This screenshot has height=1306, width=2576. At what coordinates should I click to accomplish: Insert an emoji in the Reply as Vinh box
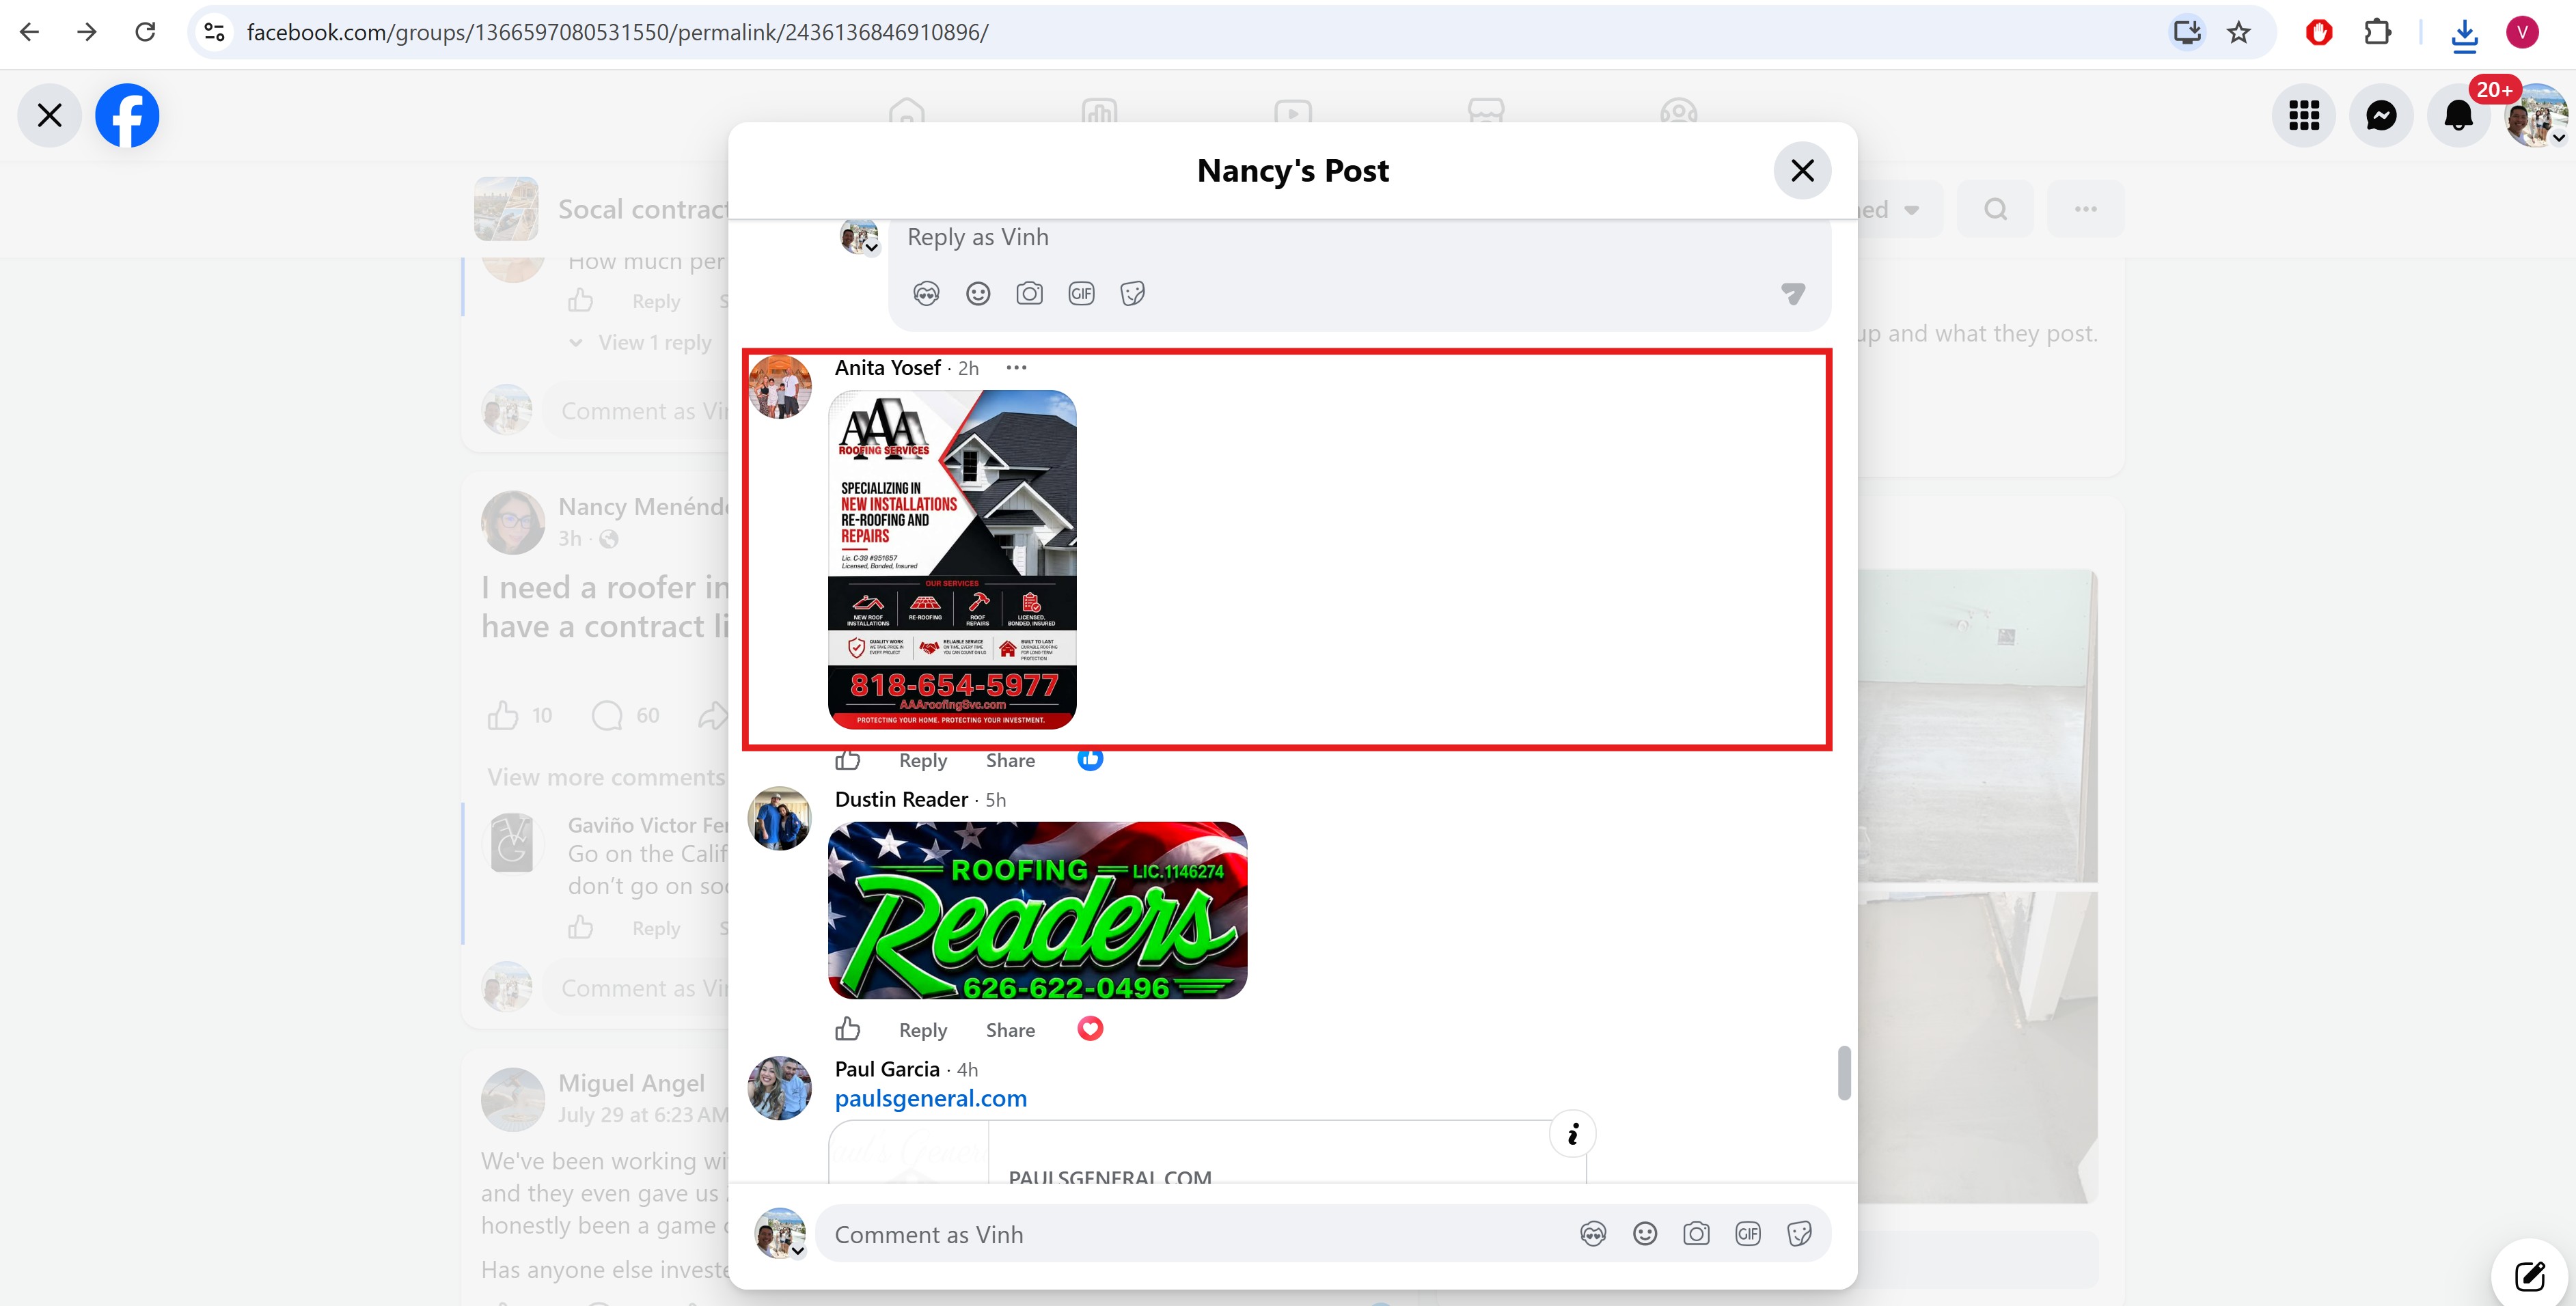tap(978, 293)
